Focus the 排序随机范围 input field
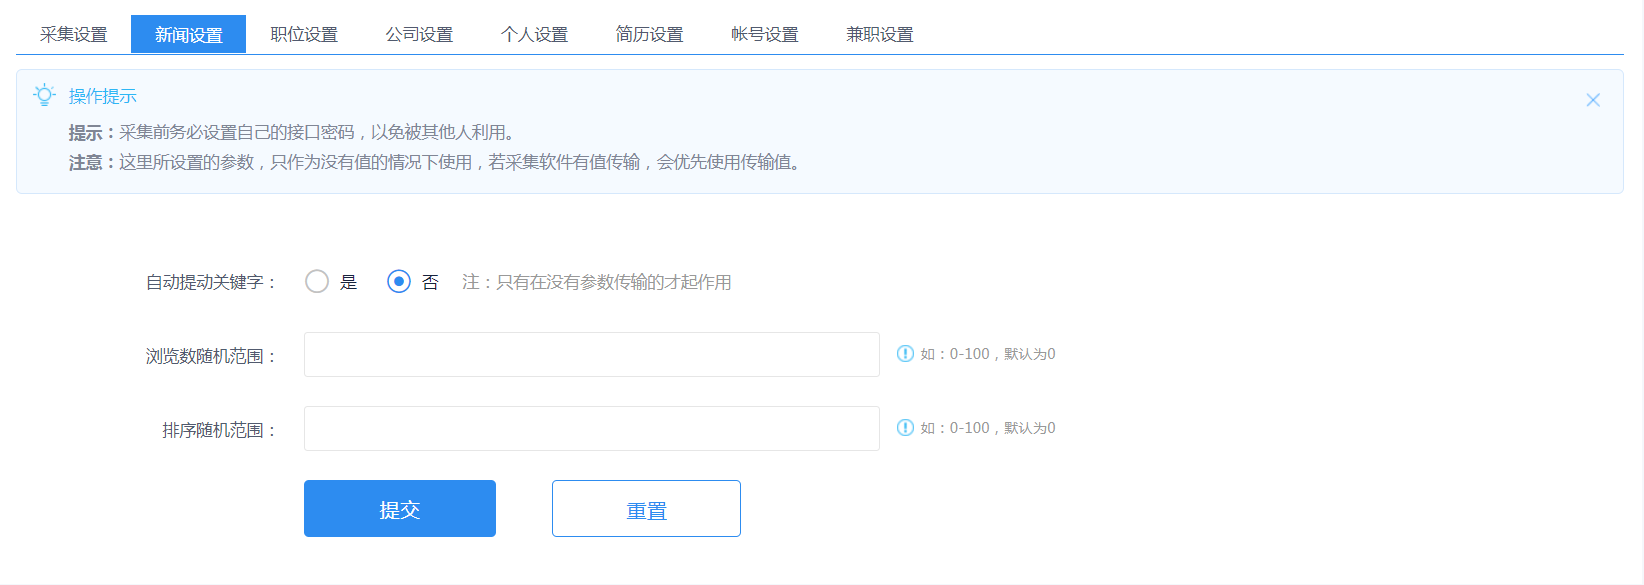The width and height of the screenshot is (1644, 585). click(x=592, y=428)
